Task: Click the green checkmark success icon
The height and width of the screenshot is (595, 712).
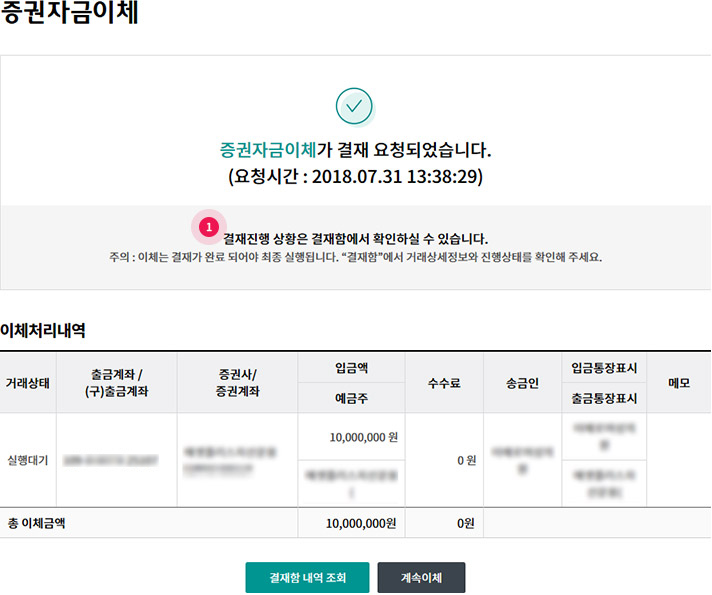Action: (x=354, y=106)
